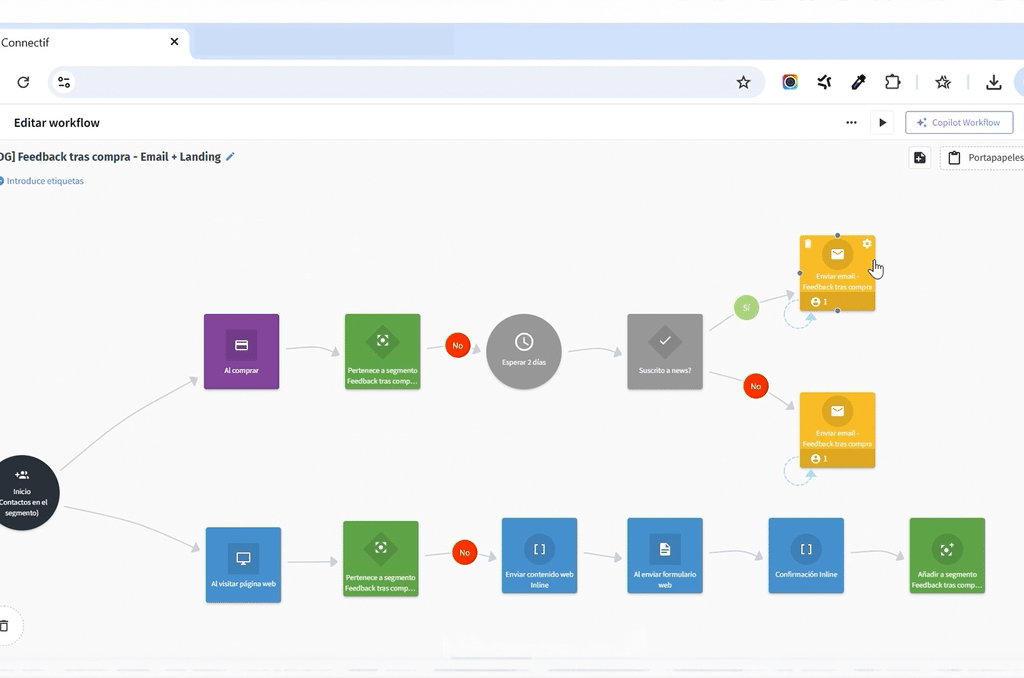This screenshot has height=678, width=1024.
Task: Select the Suscrito a news? condition node
Action: [x=665, y=351]
